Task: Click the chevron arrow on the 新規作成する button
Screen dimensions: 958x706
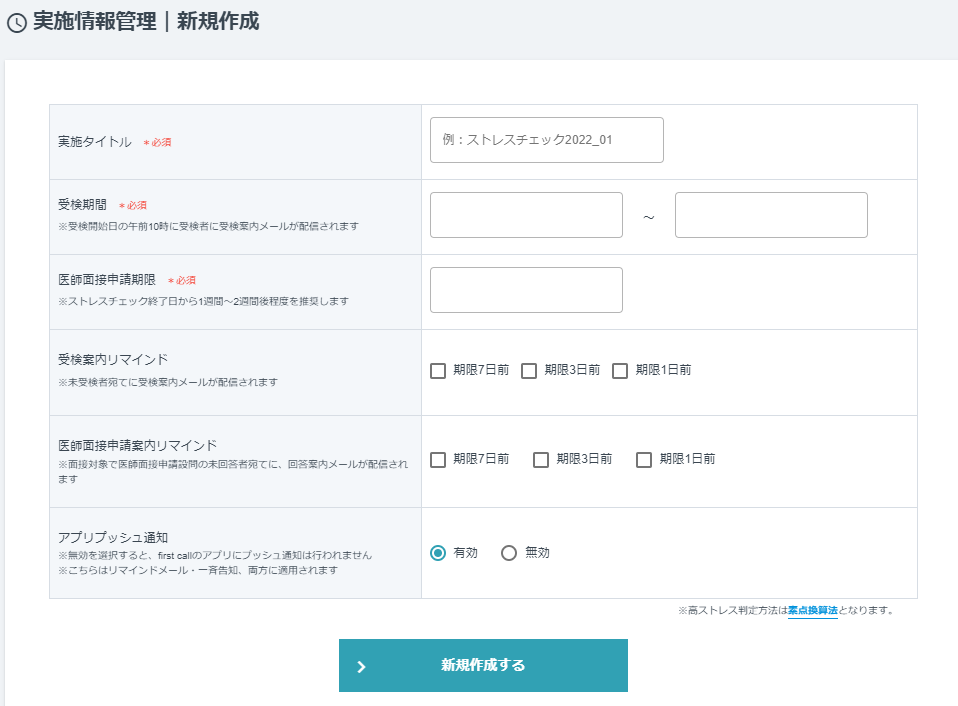Action: click(362, 666)
